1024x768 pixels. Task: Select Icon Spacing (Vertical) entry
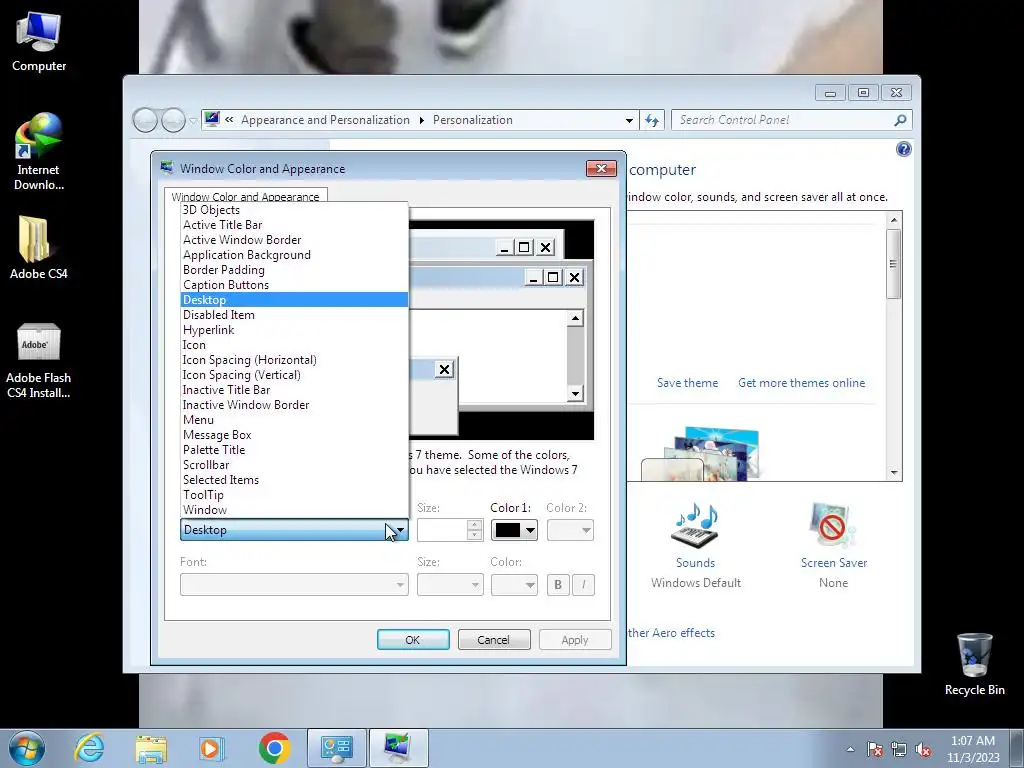[x=294, y=375]
